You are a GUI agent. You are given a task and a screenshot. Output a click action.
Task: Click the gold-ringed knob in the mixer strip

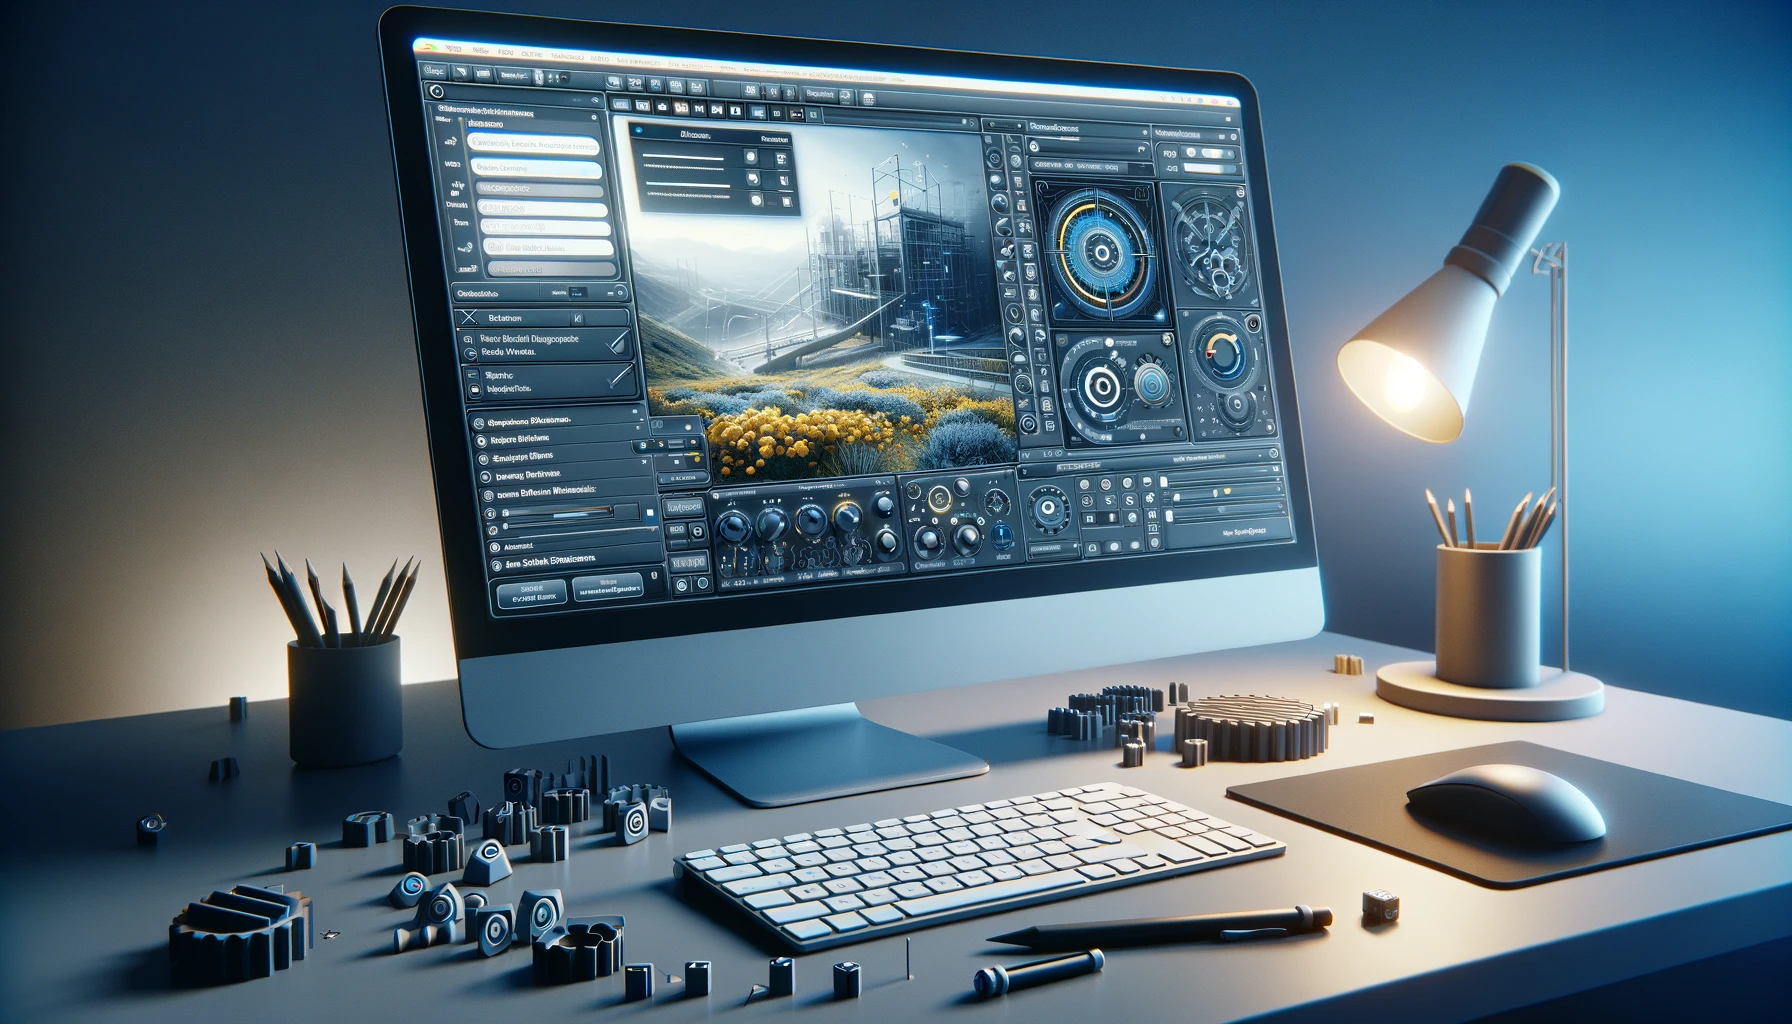(x=846, y=517)
